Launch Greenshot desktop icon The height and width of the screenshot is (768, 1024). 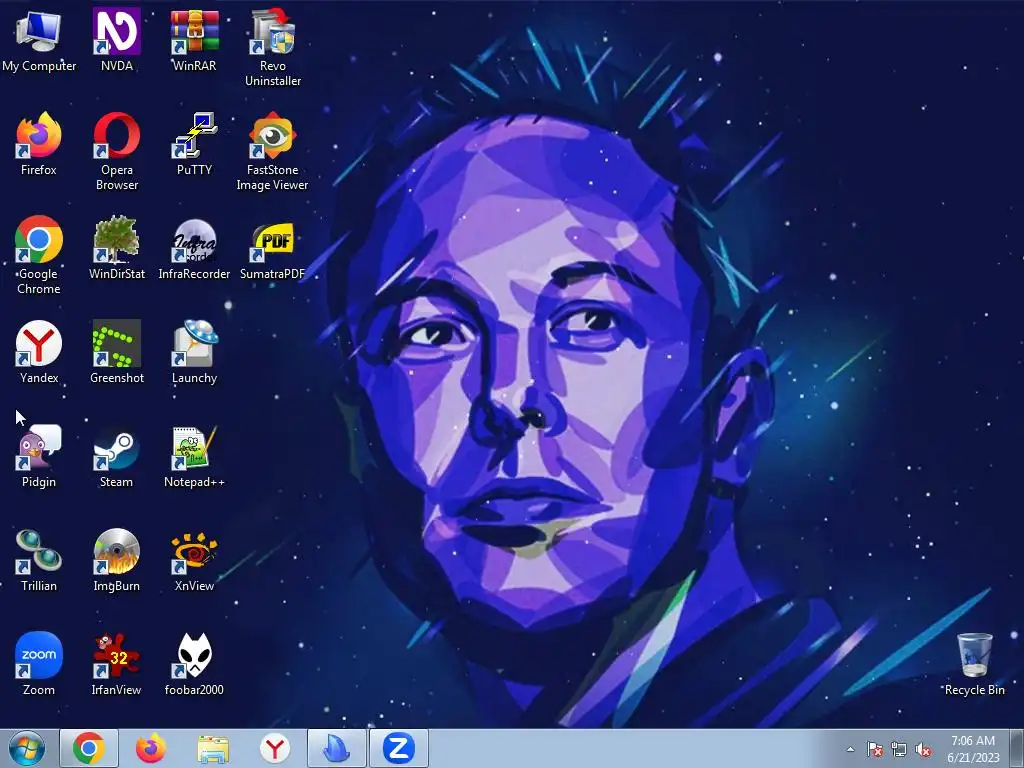(x=116, y=353)
